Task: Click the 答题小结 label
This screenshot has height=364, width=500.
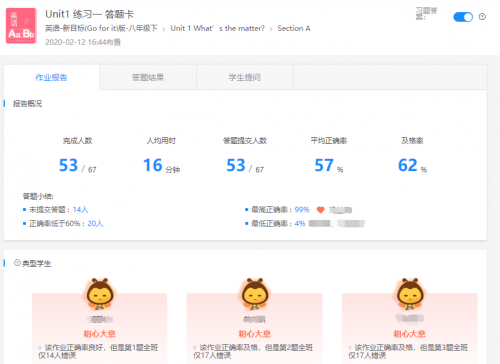Action: point(38,196)
